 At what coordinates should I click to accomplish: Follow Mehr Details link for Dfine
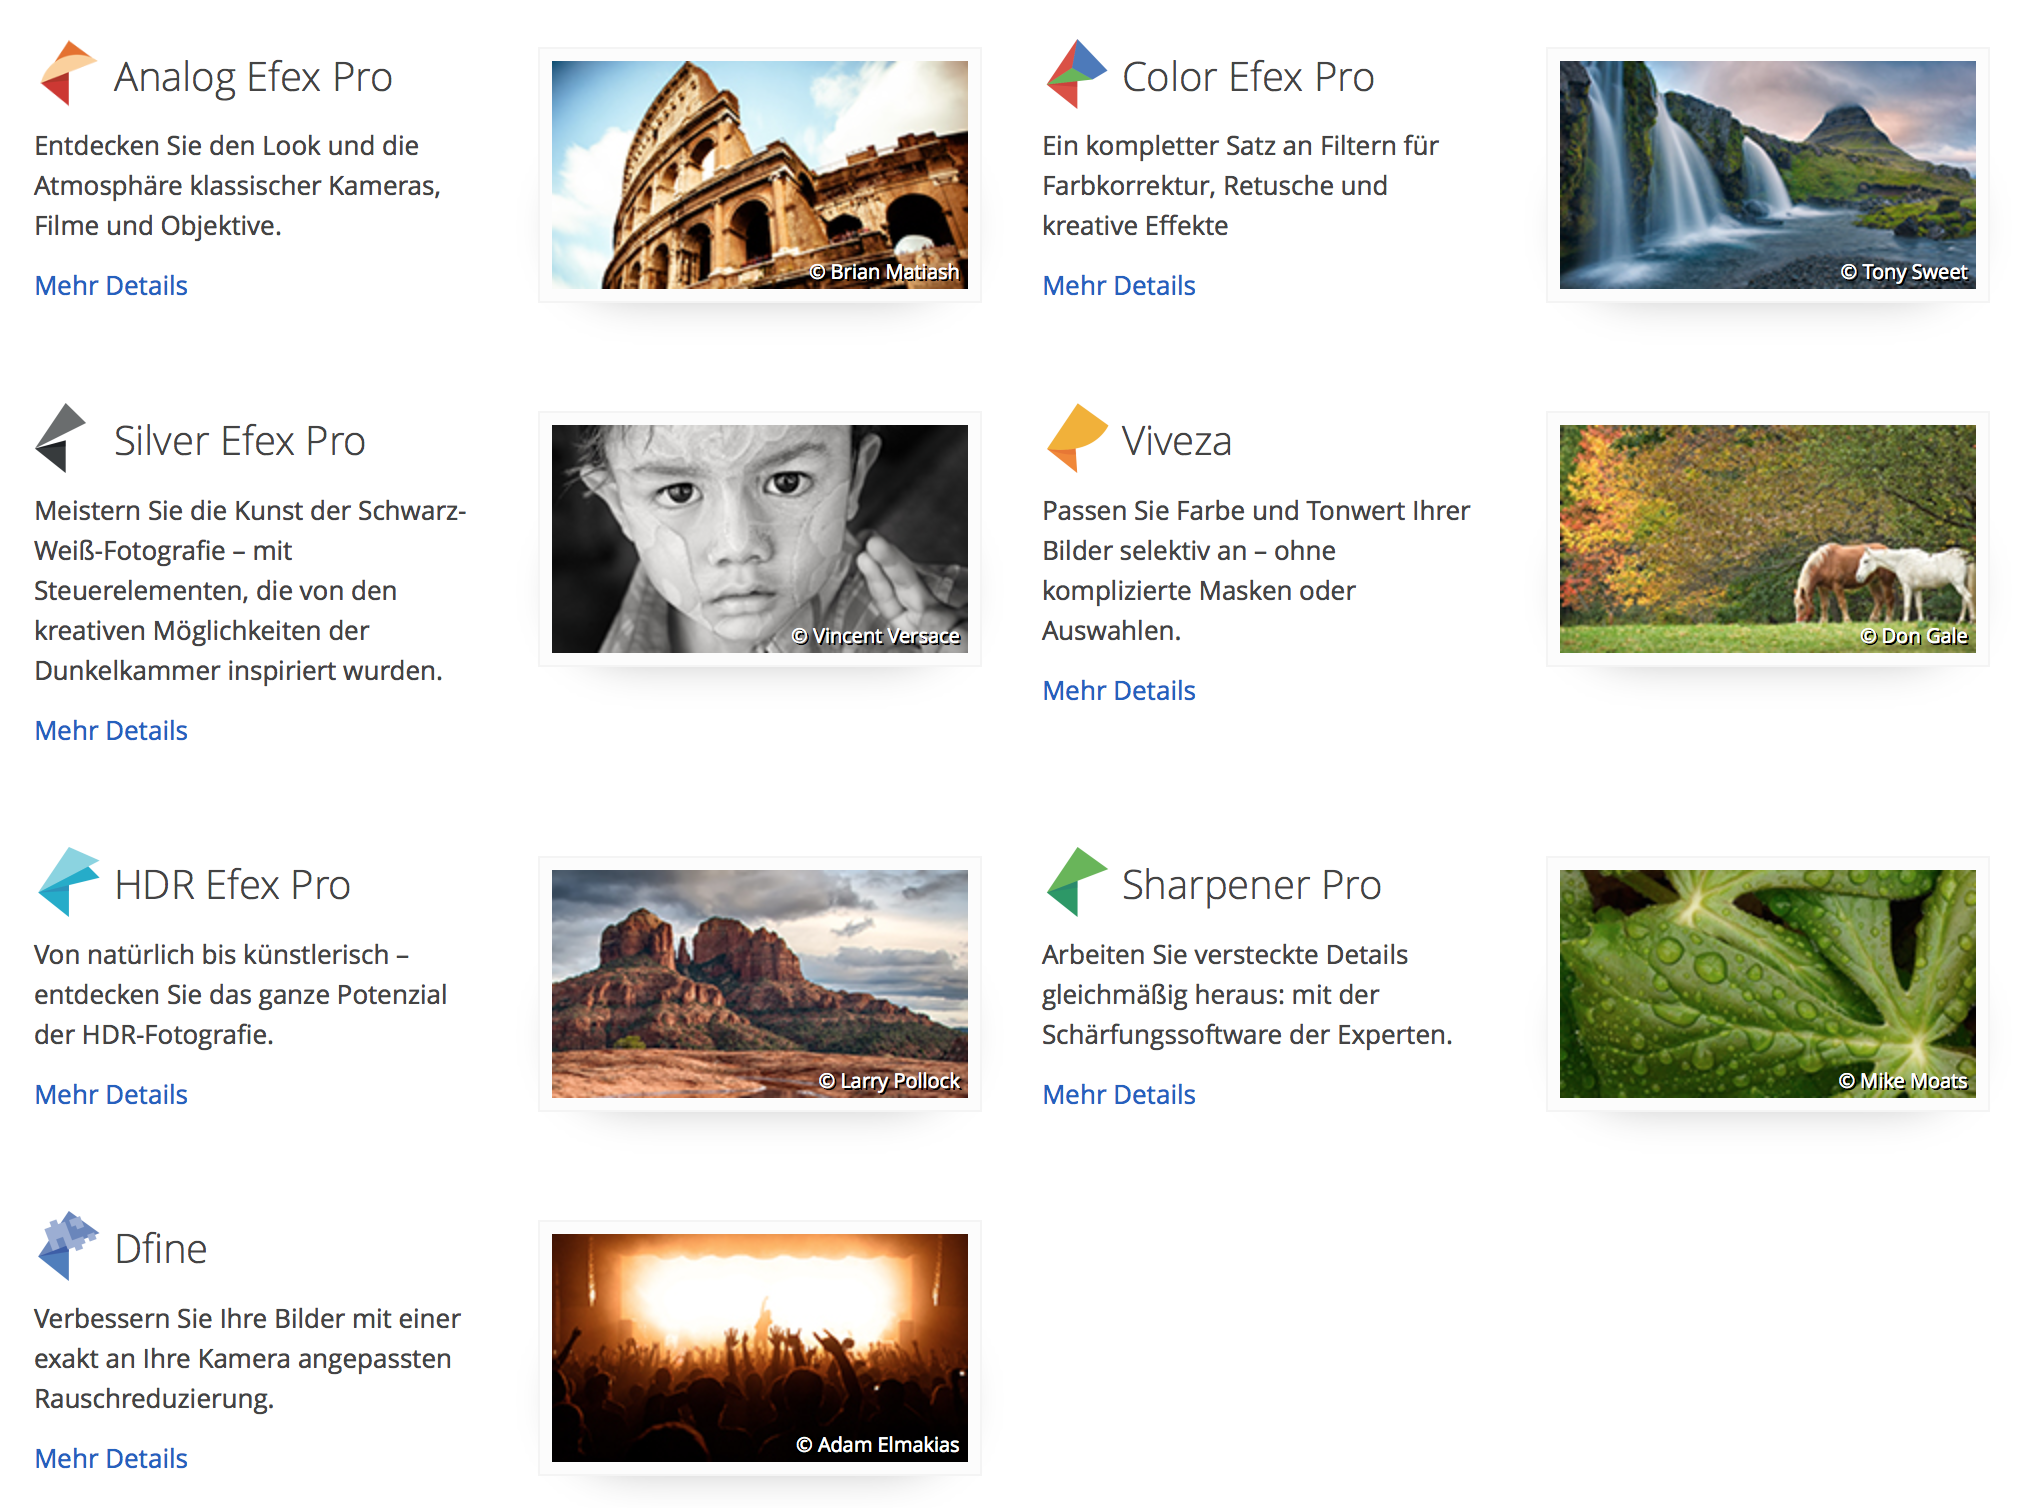111,1459
